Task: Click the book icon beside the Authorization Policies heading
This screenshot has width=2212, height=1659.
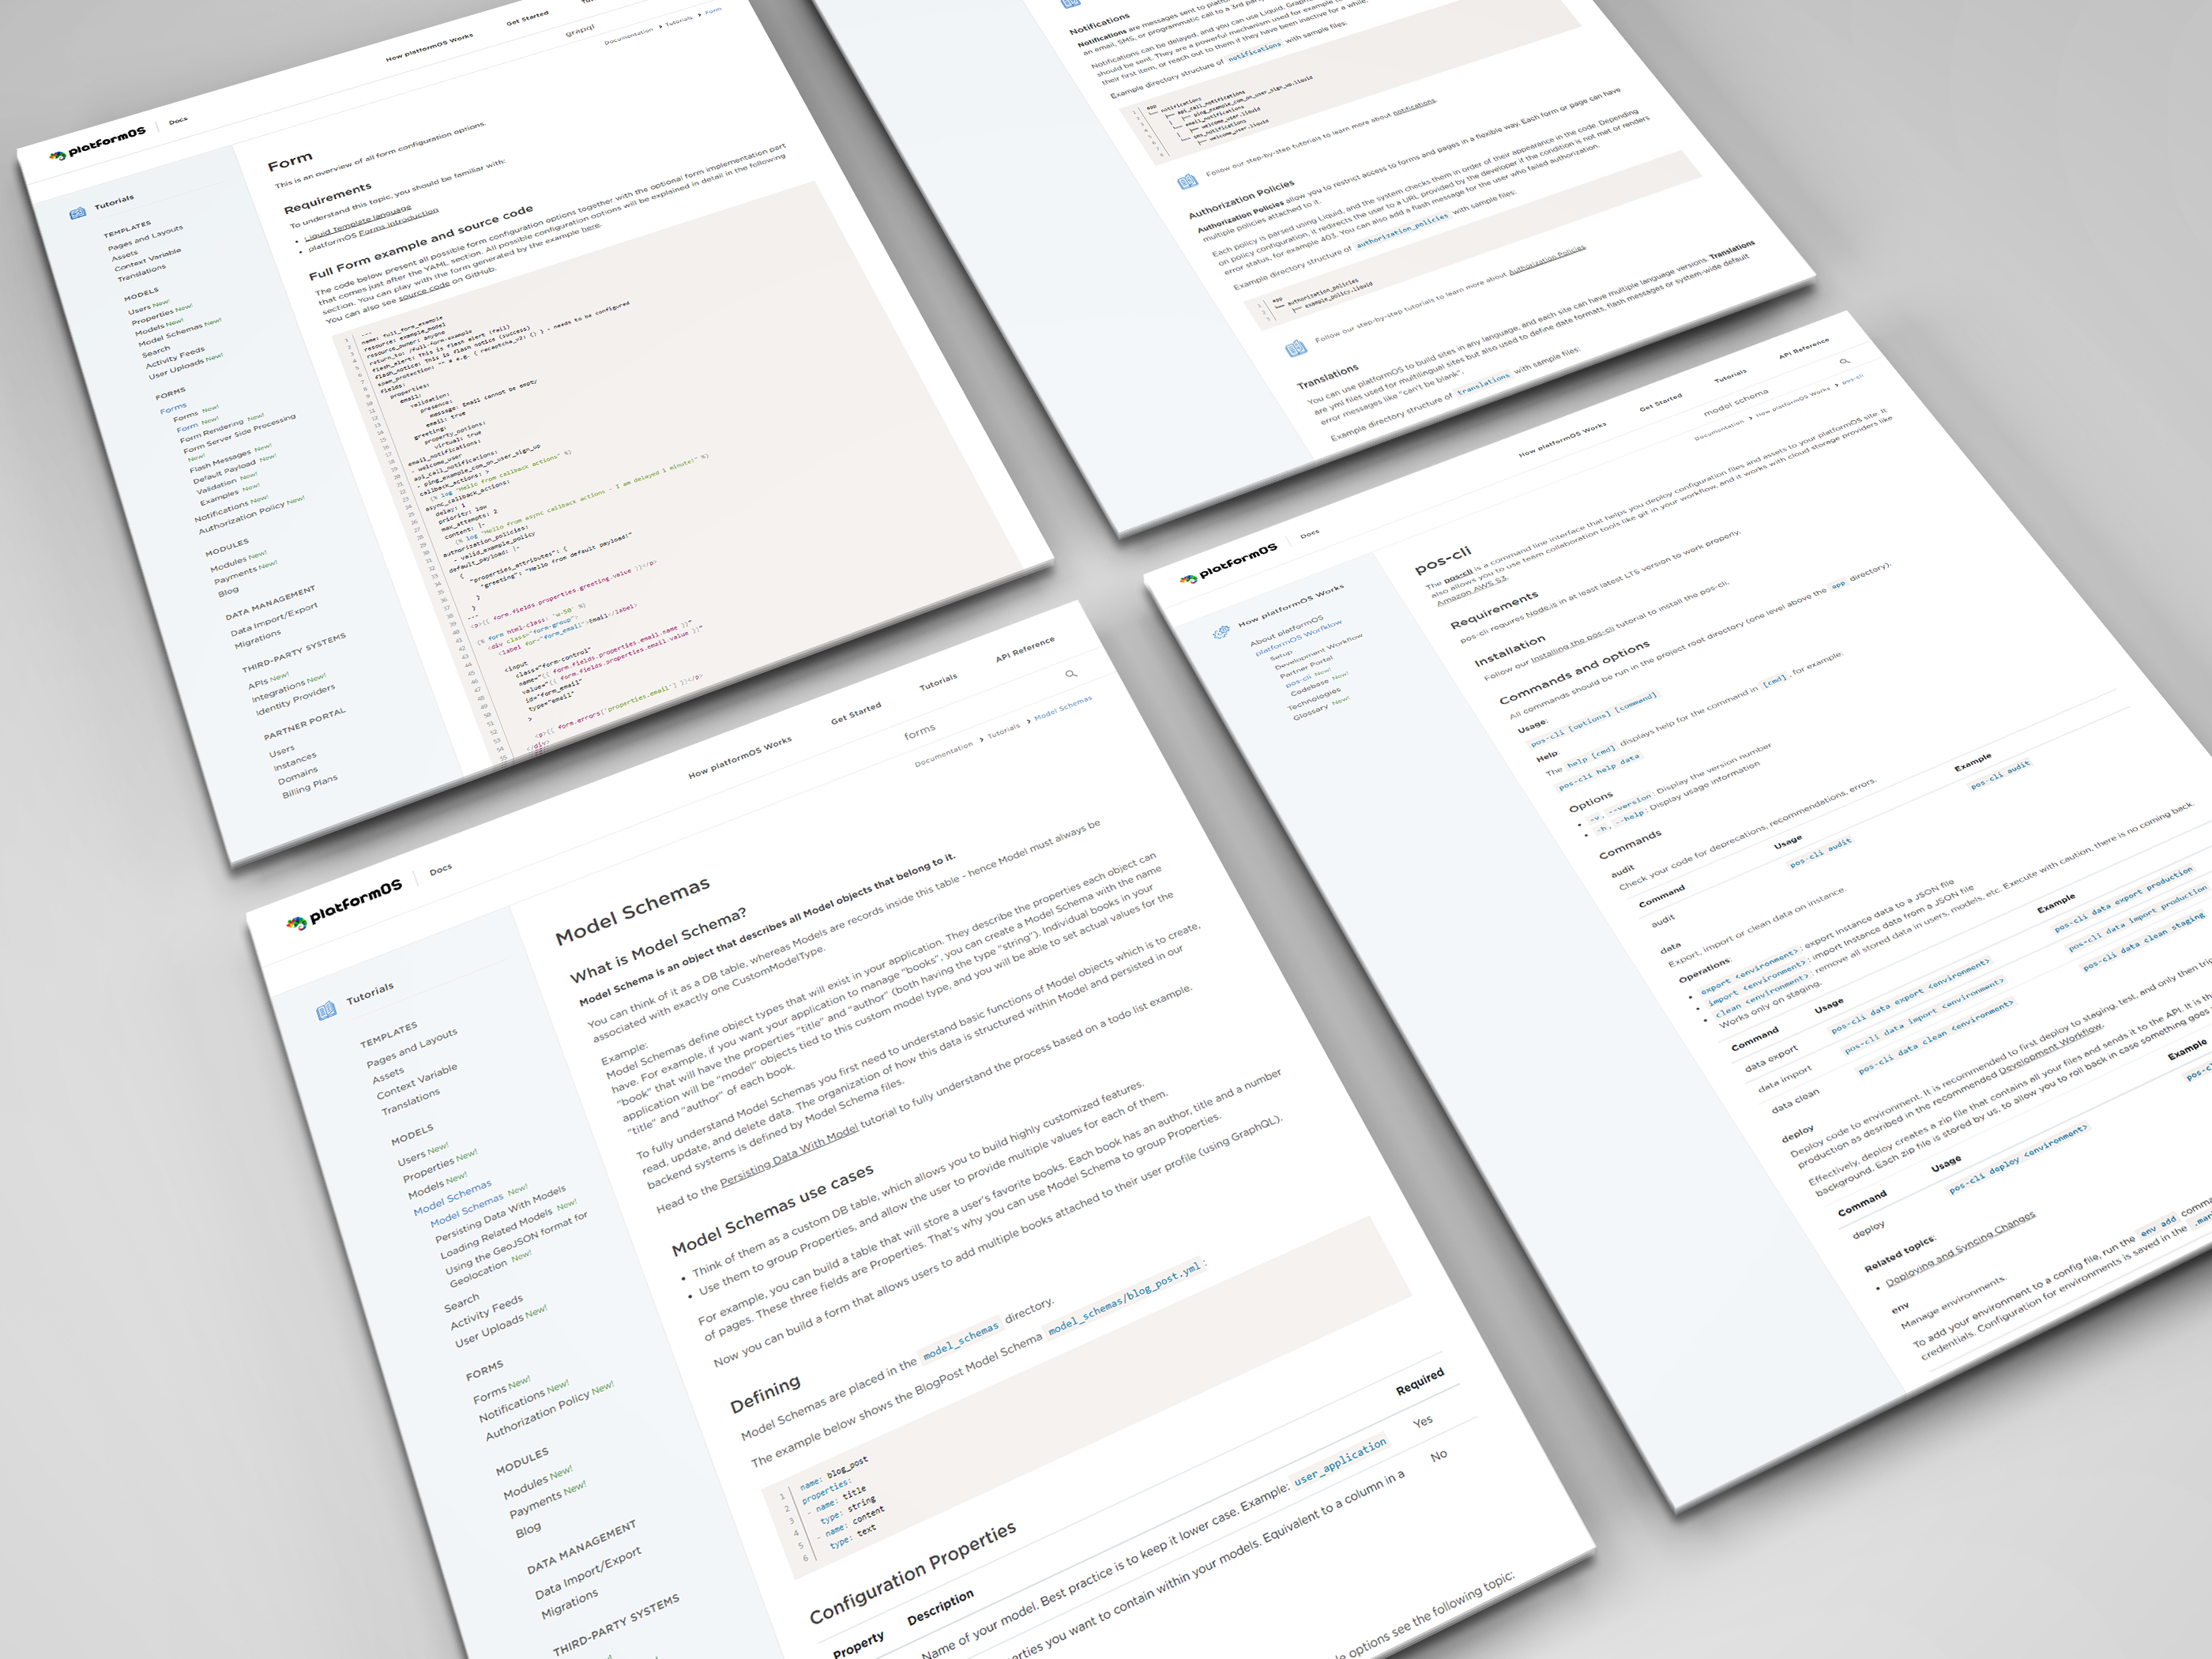Action: pyautogui.click(x=1187, y=181)
